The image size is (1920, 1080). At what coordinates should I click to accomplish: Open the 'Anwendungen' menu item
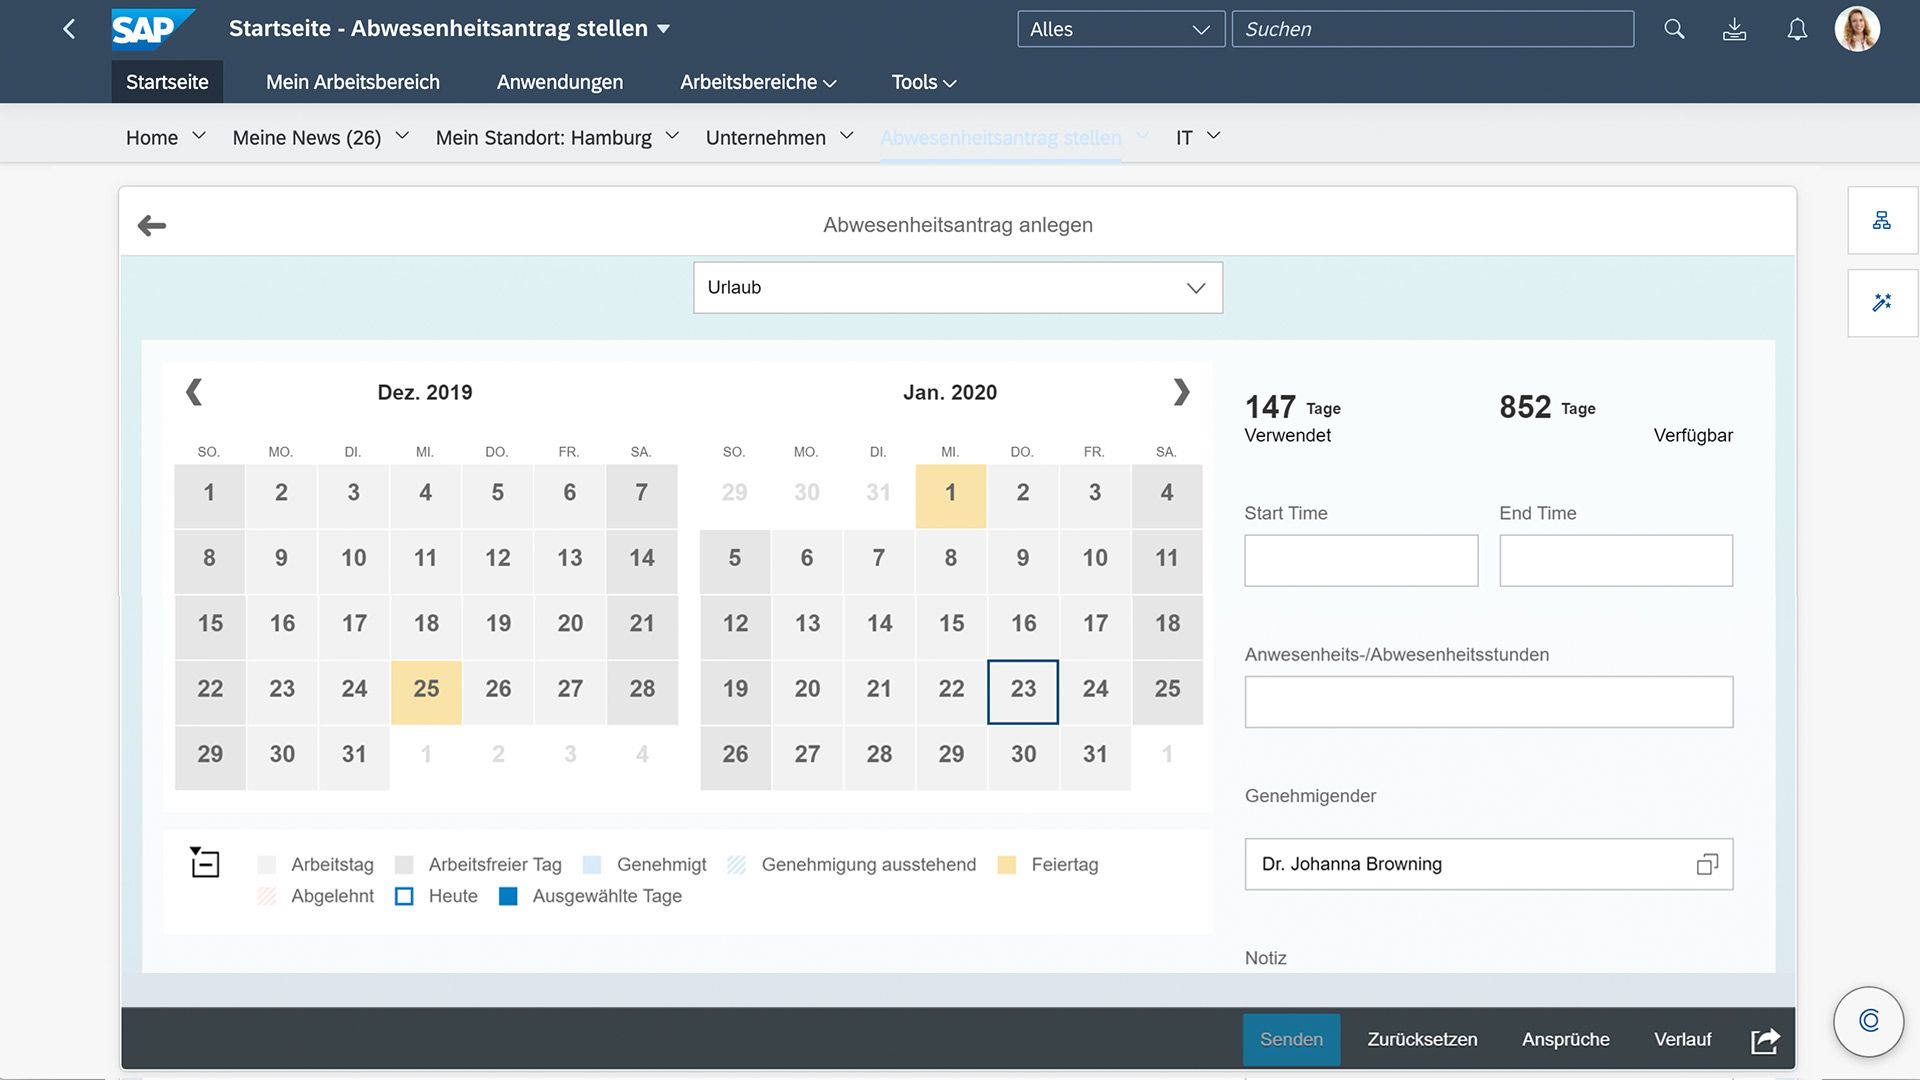[x=559, y=82]
